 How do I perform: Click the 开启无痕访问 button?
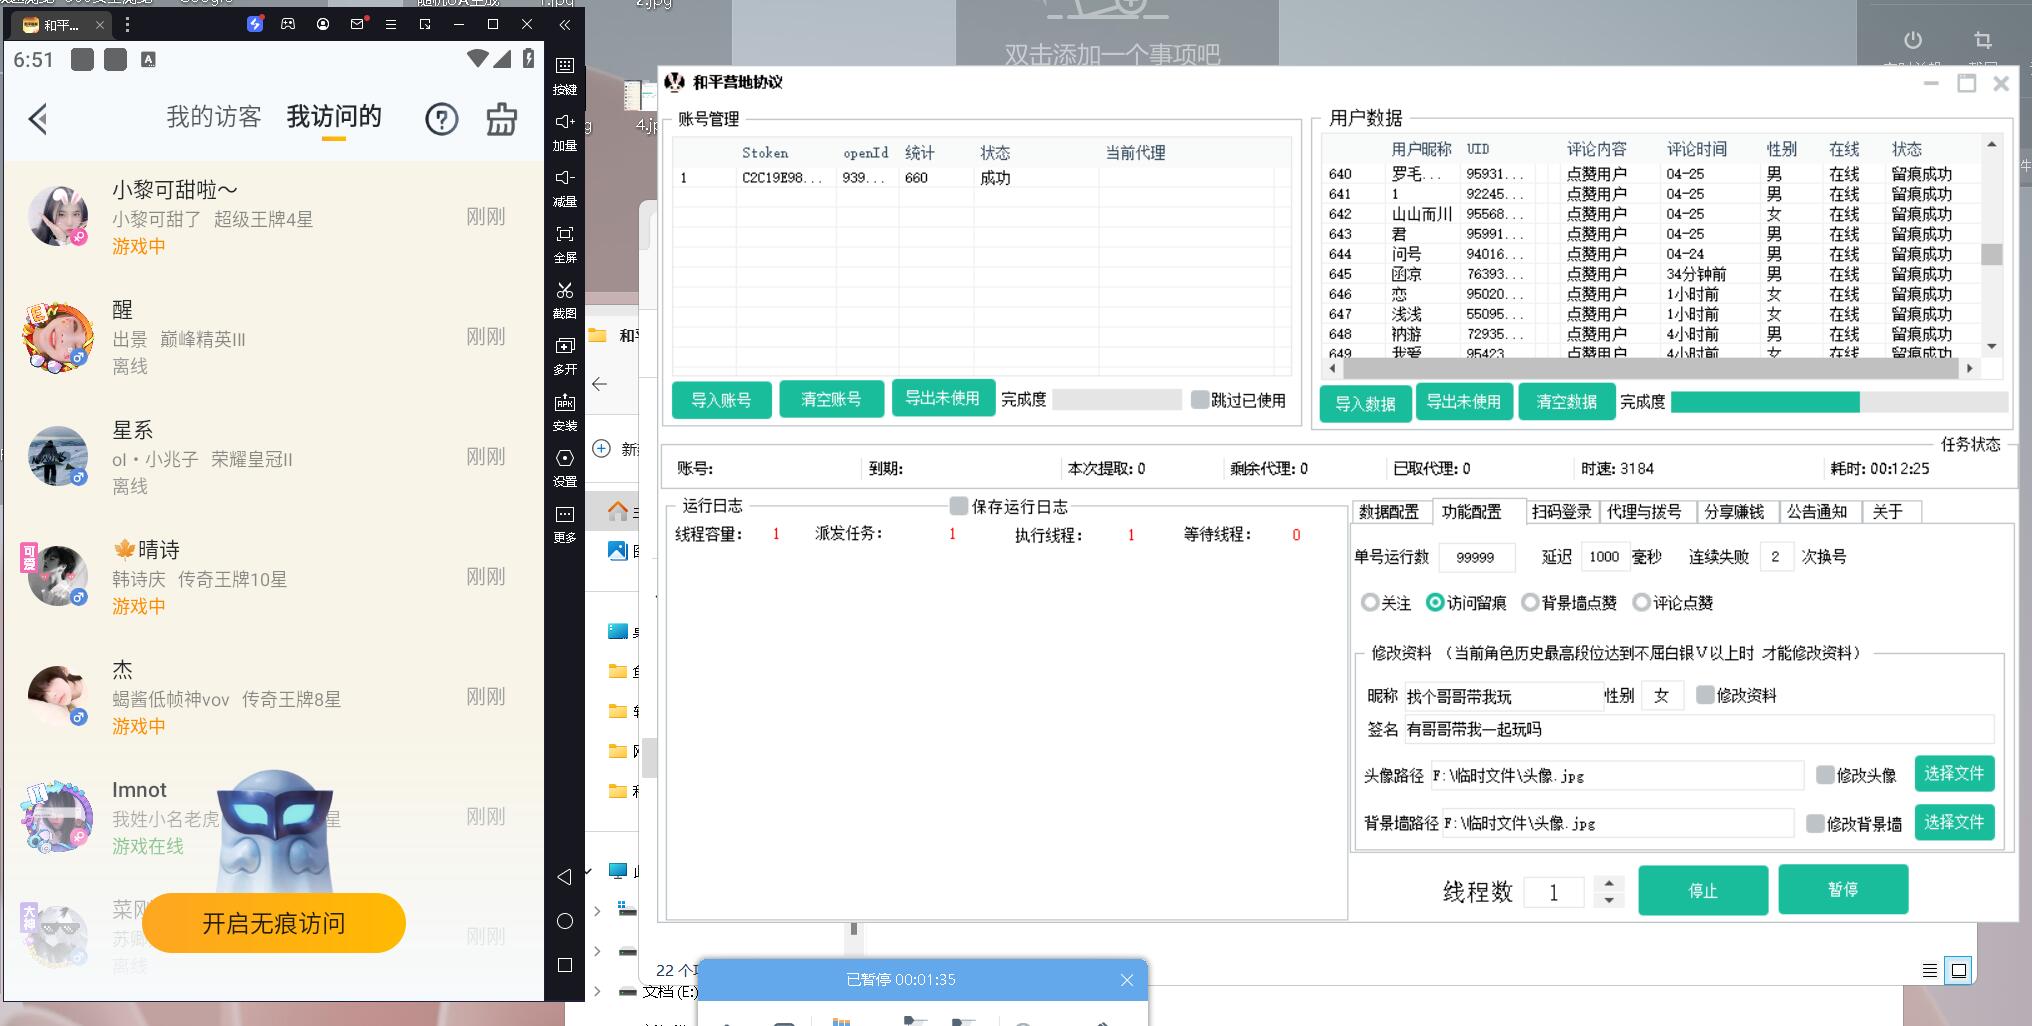(274, 923)
